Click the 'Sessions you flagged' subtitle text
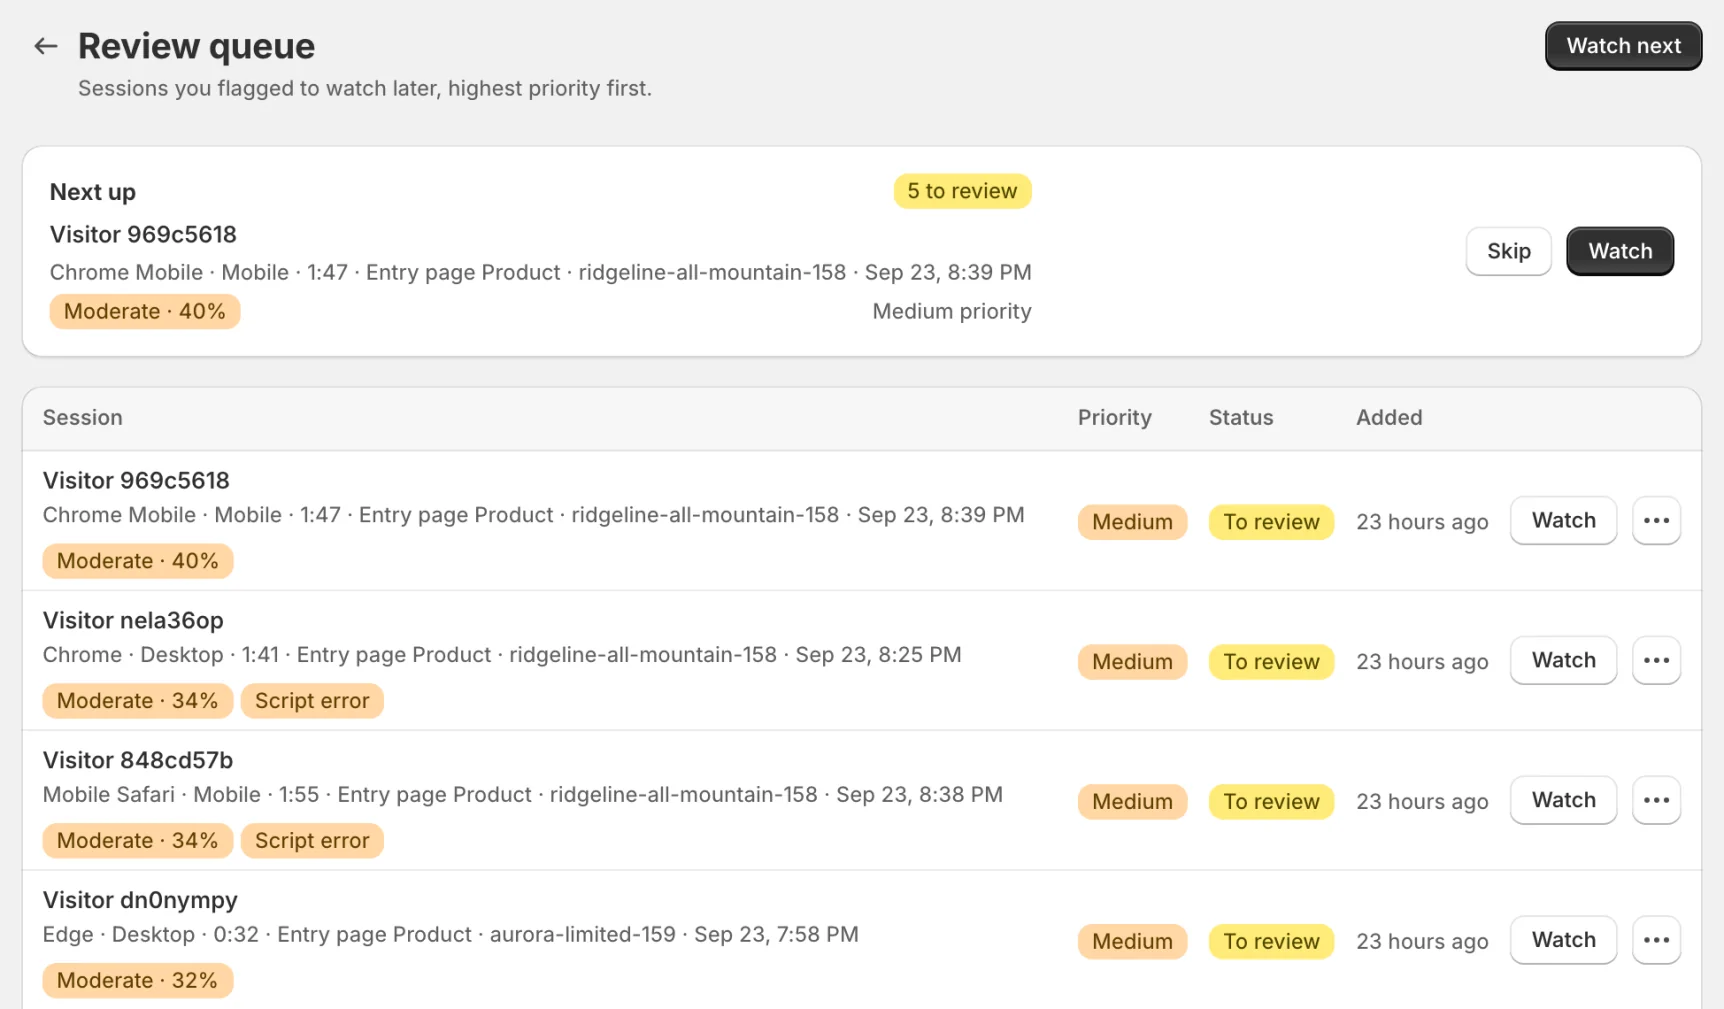Viewport: 1724px width, 1009px height. [365, 89]
